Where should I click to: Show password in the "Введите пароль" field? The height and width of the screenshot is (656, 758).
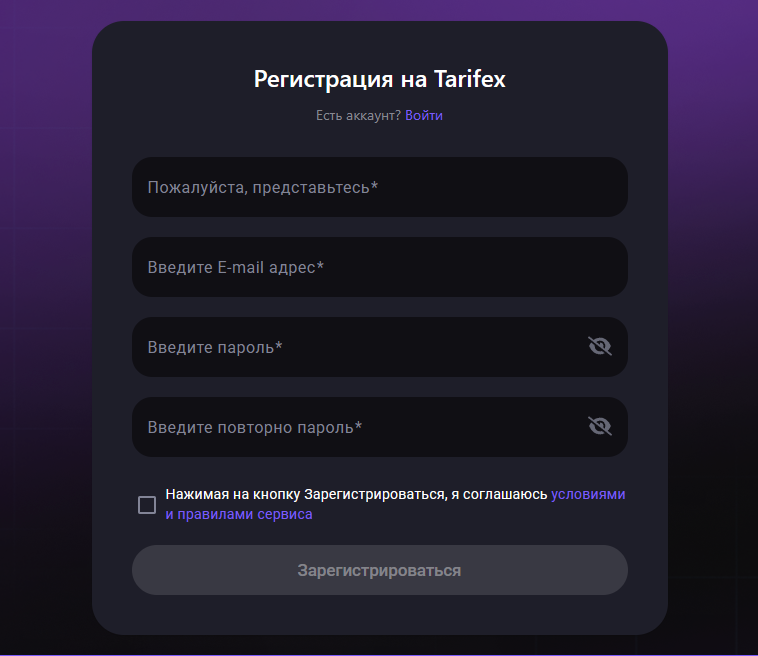(x=599, y=347)
